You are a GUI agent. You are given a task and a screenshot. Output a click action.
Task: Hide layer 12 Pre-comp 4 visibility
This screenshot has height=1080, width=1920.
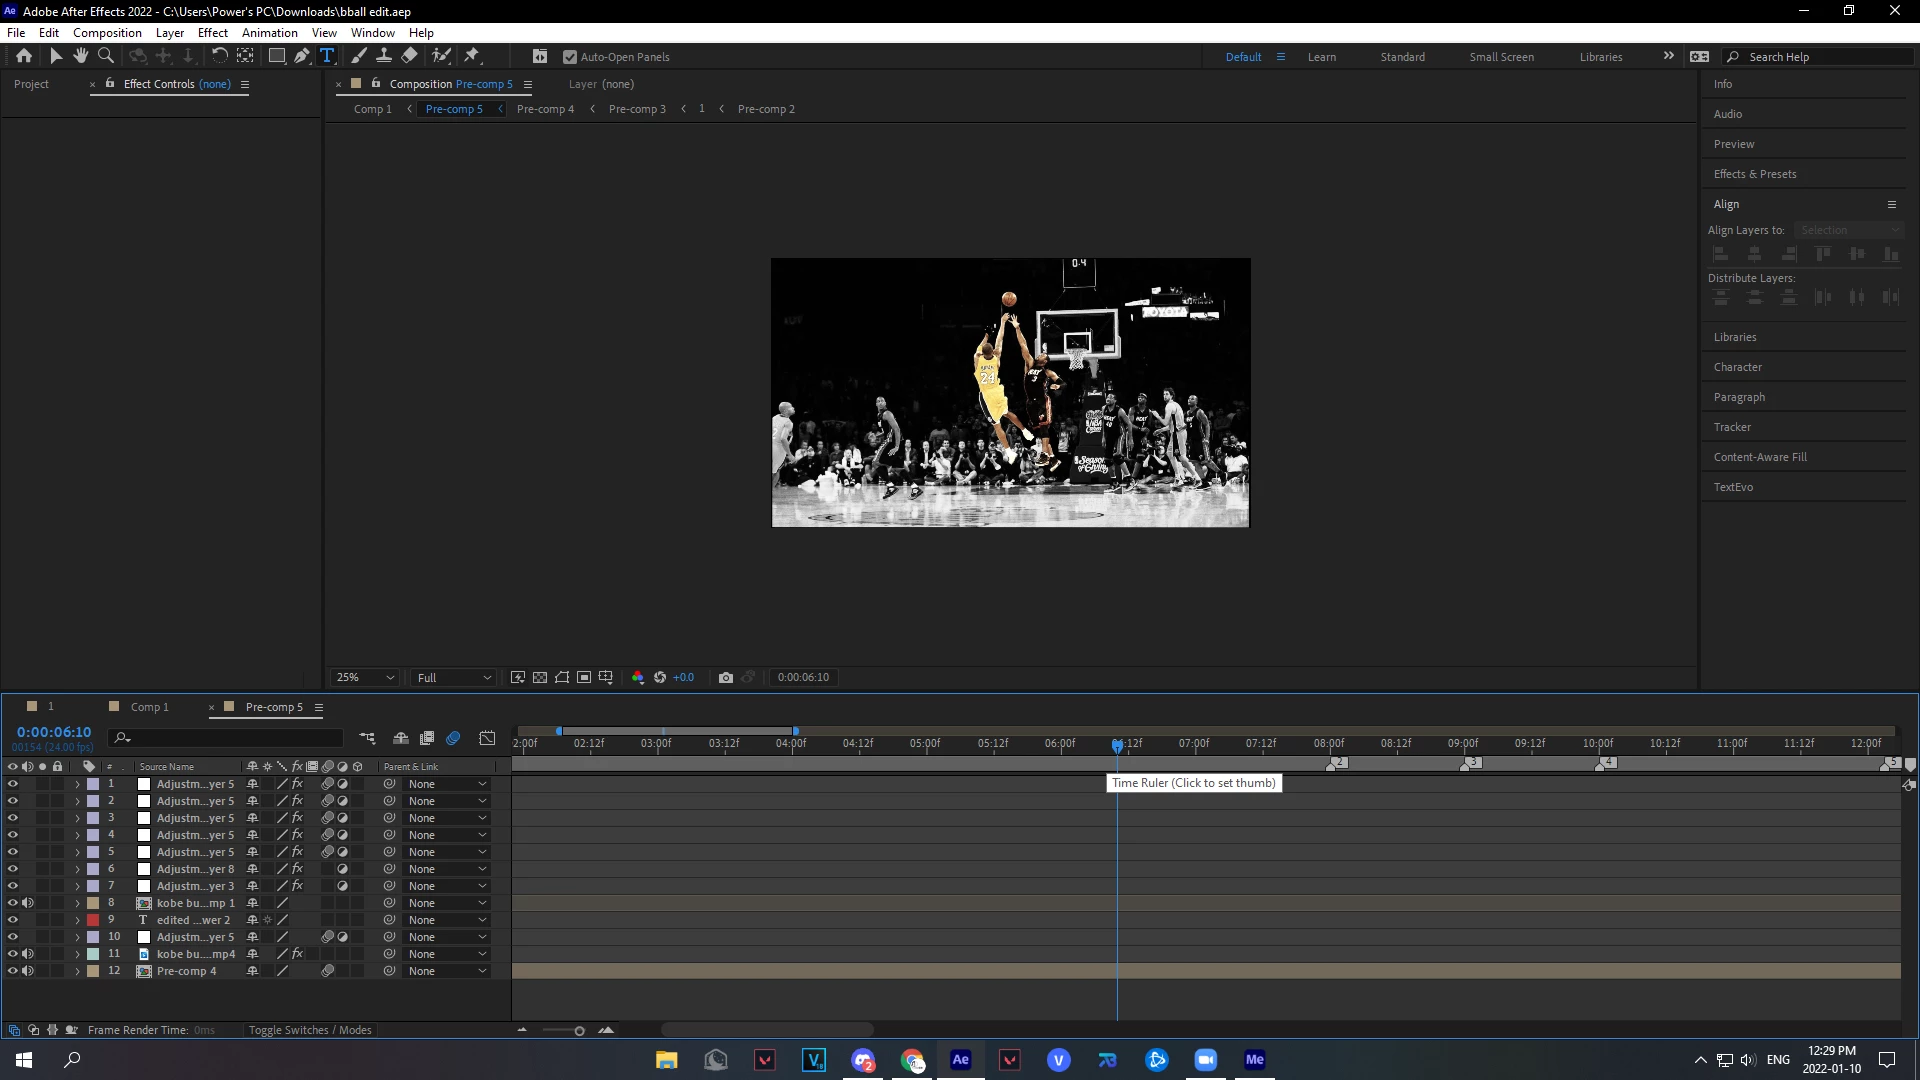[13, 971]
